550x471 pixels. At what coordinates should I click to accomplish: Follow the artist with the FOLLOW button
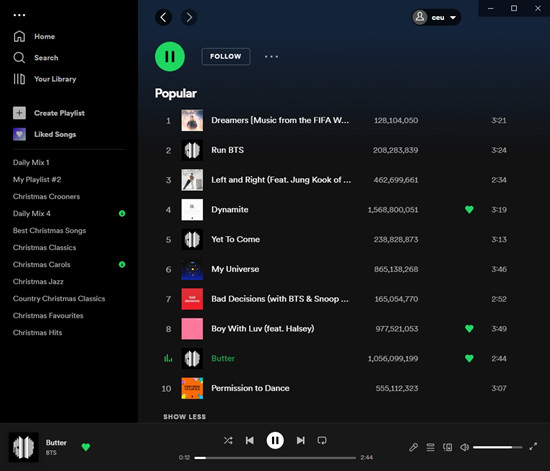(226, 56)
